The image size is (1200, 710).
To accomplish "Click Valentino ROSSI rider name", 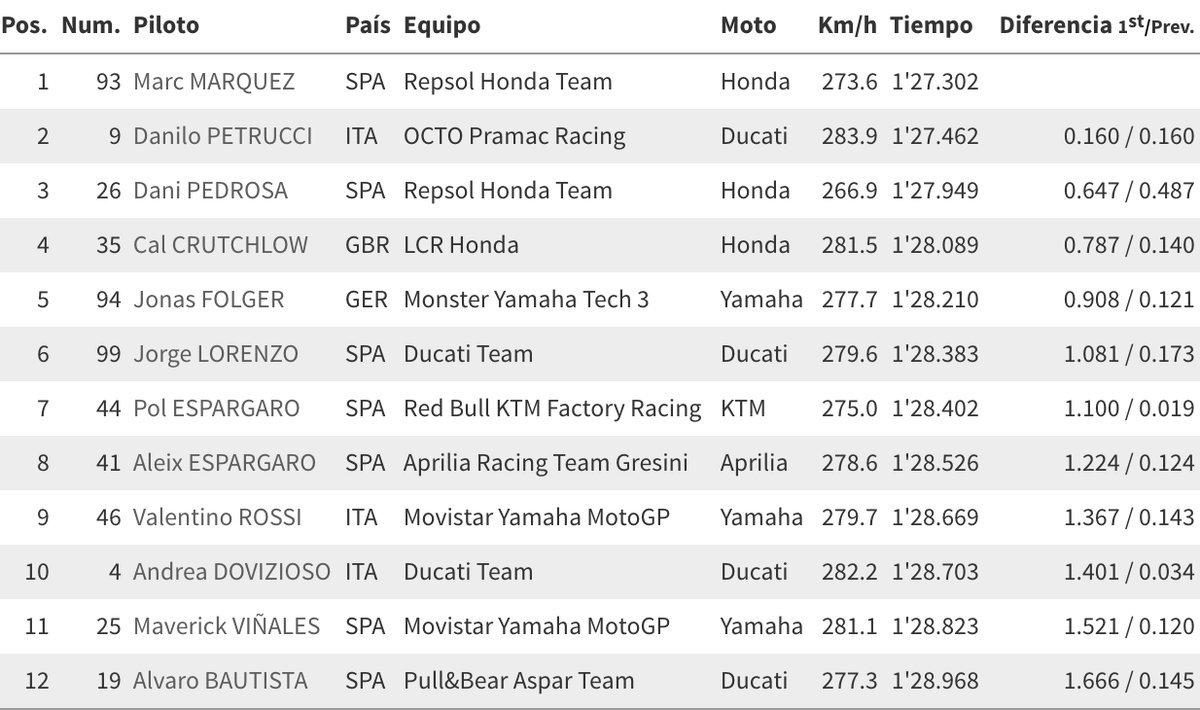I will pyautogui.click(x=217, y=517).
